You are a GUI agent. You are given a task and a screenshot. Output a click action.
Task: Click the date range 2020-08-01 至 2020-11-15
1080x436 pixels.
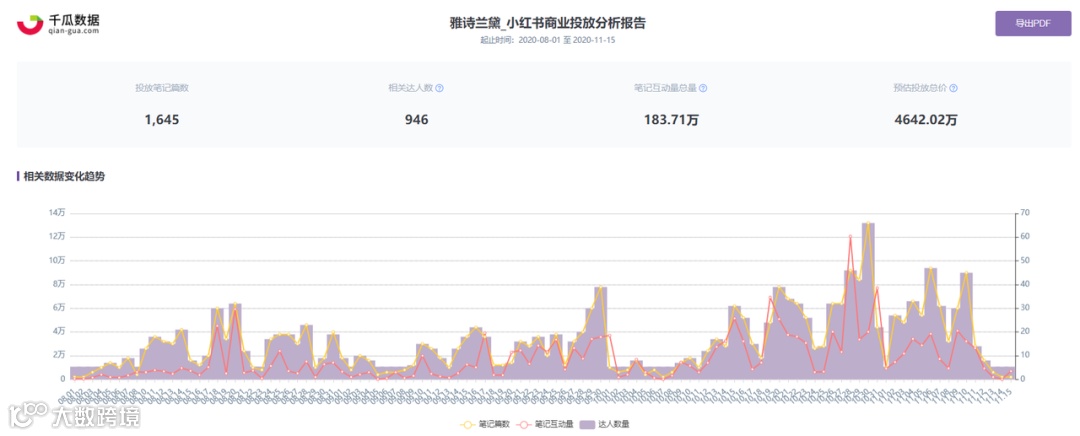(x=565, y=40)
